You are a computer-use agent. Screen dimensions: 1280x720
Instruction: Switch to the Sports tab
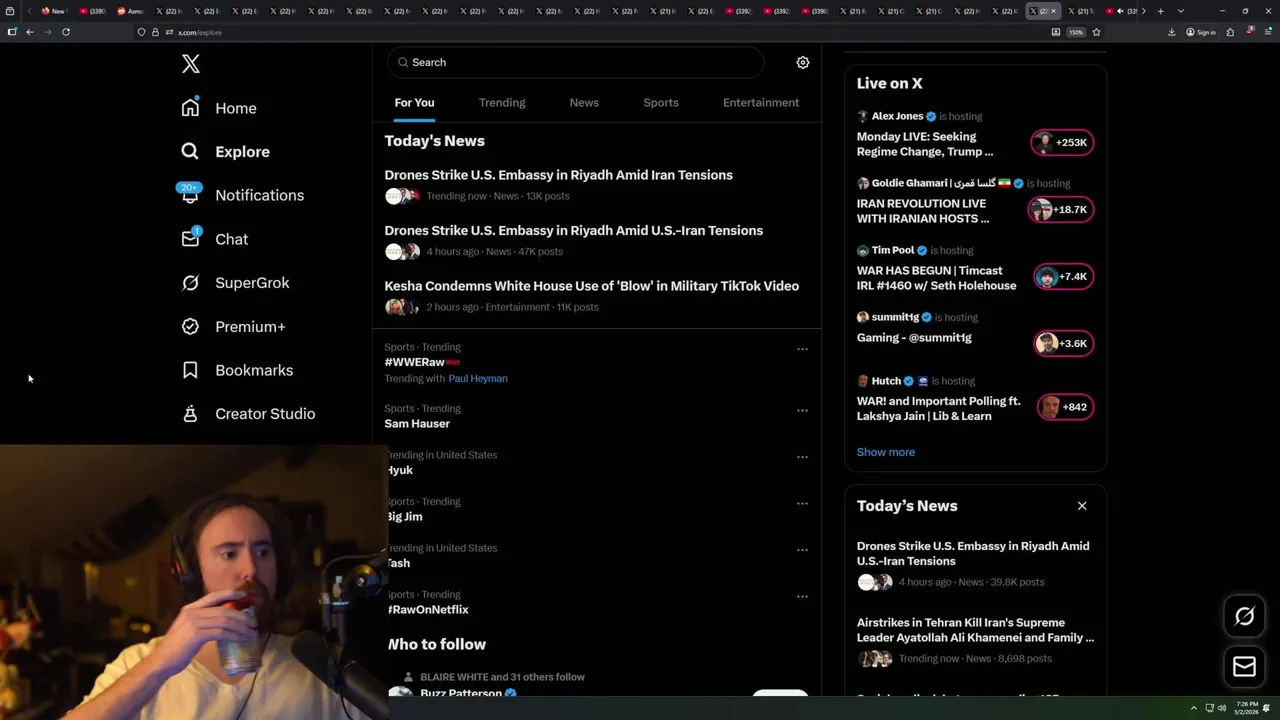point(661,102)
